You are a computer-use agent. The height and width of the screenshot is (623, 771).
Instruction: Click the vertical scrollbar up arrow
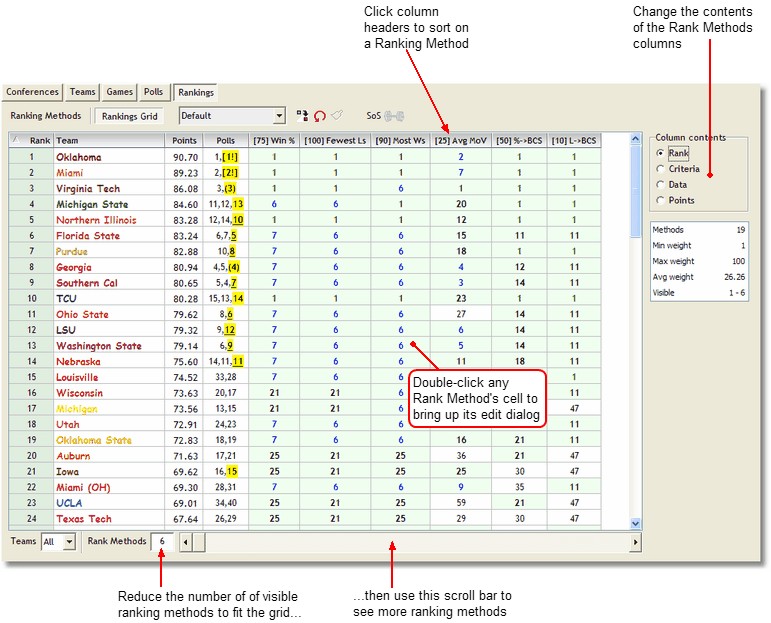[x=635, y=139]
